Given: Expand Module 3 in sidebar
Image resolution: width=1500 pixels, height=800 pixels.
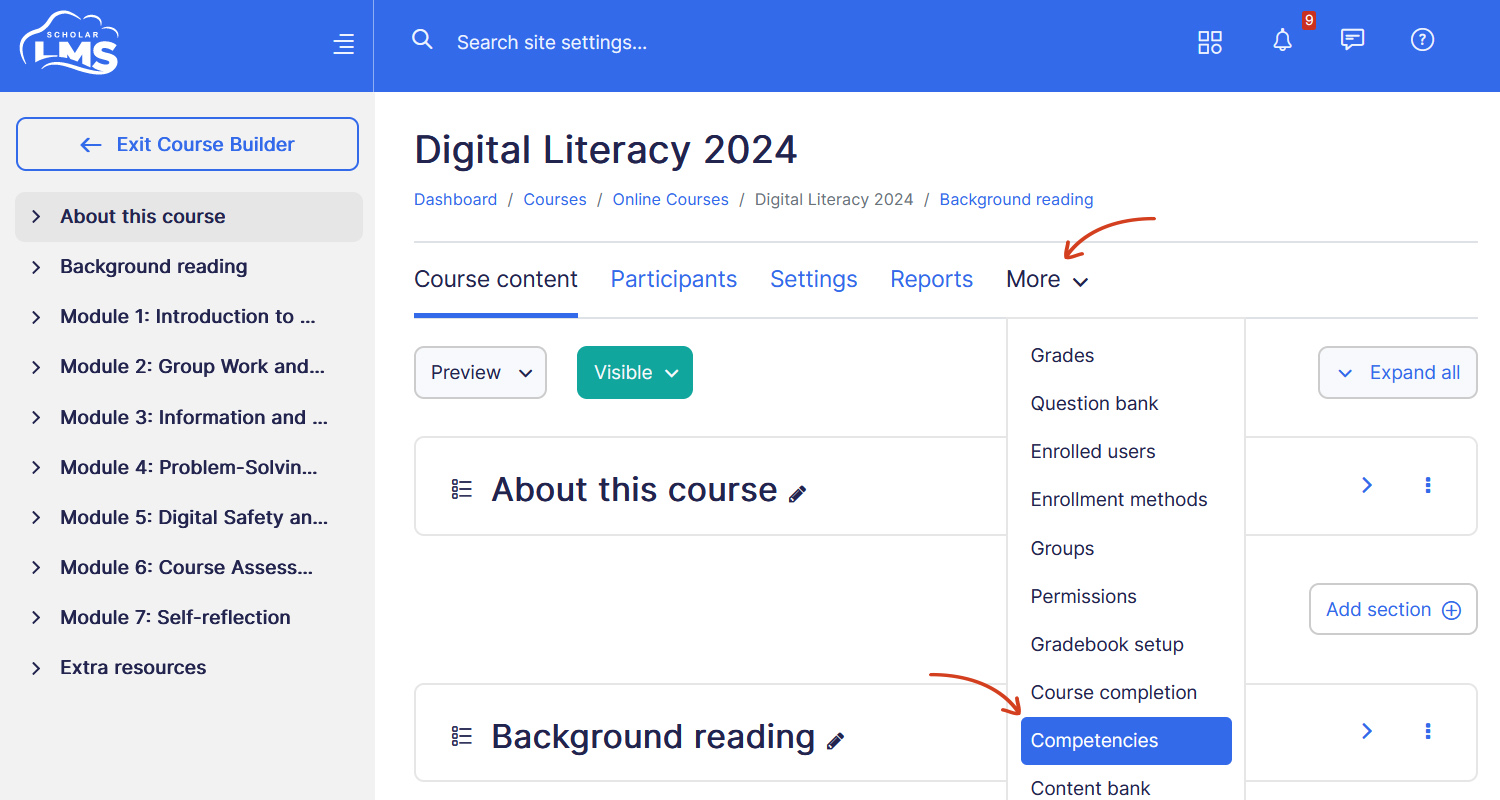Looking at the screenshot, I should [36, 418].
